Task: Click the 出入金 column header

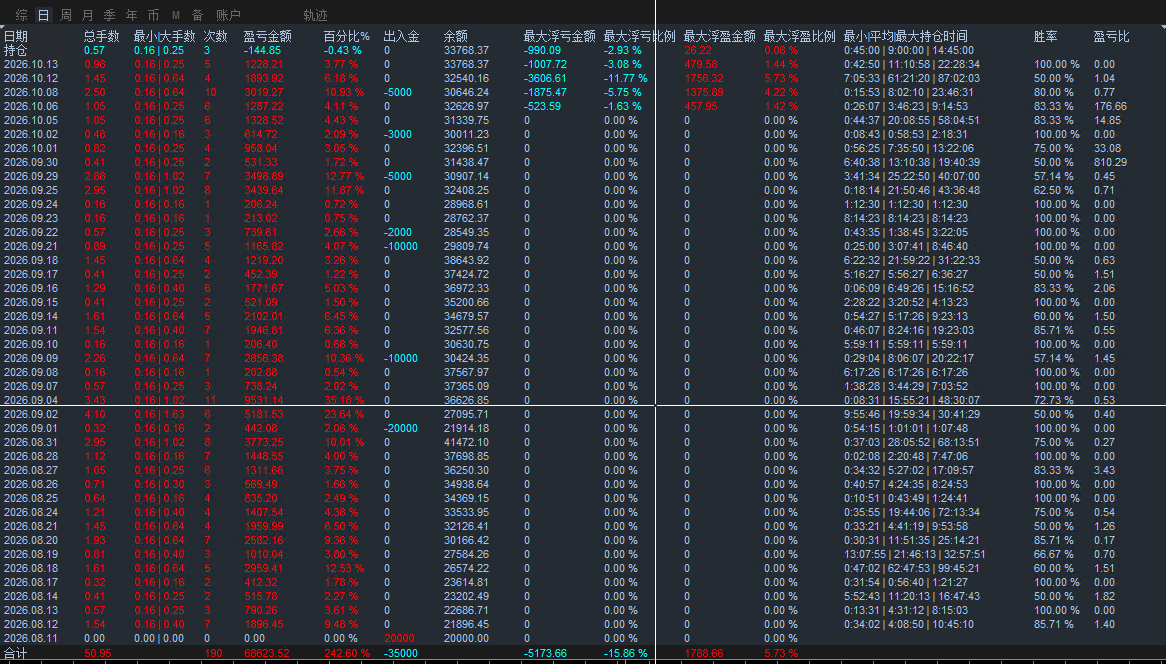Action: 402,36
